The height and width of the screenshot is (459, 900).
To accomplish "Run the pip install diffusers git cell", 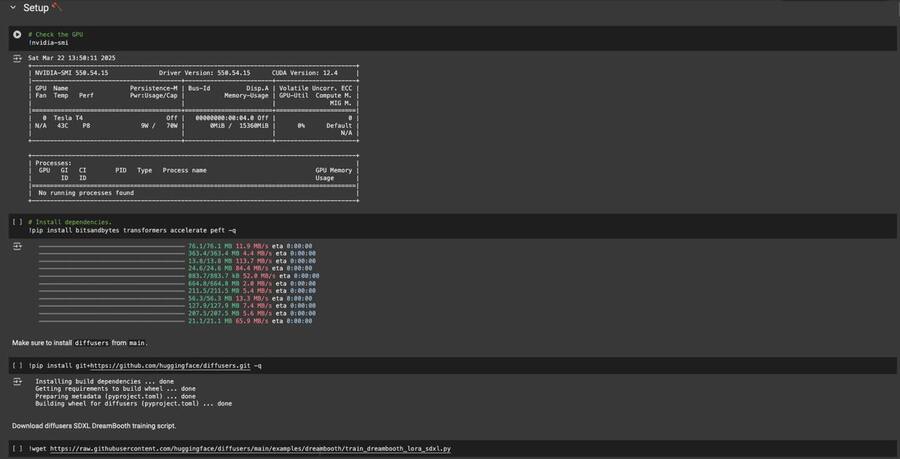I will pyautogui.click(x=17, y=365).
